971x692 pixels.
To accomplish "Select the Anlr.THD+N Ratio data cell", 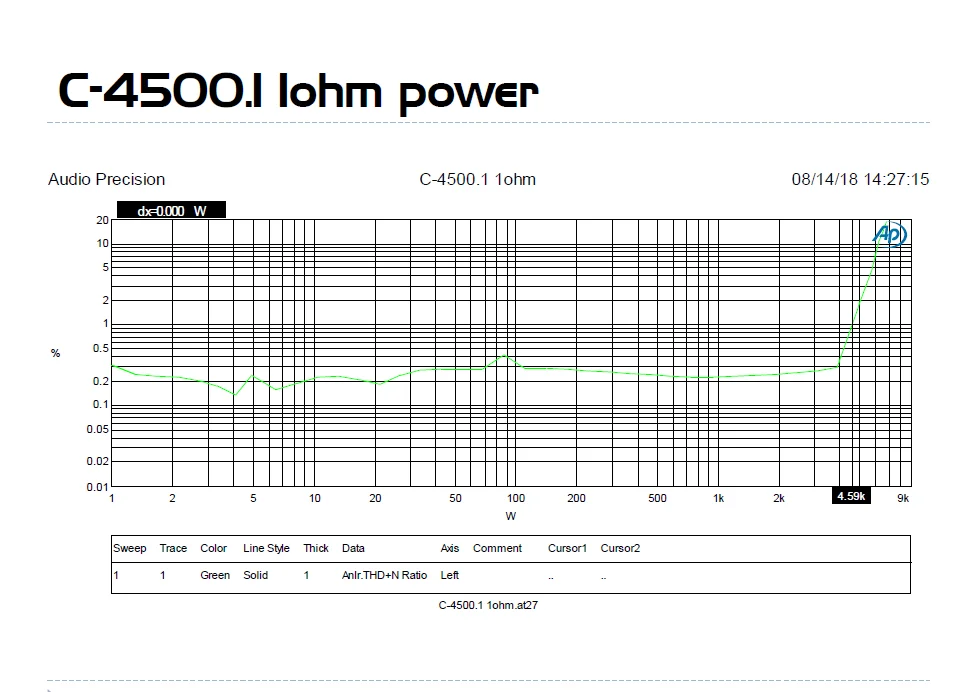I will (x=385, y=575).
